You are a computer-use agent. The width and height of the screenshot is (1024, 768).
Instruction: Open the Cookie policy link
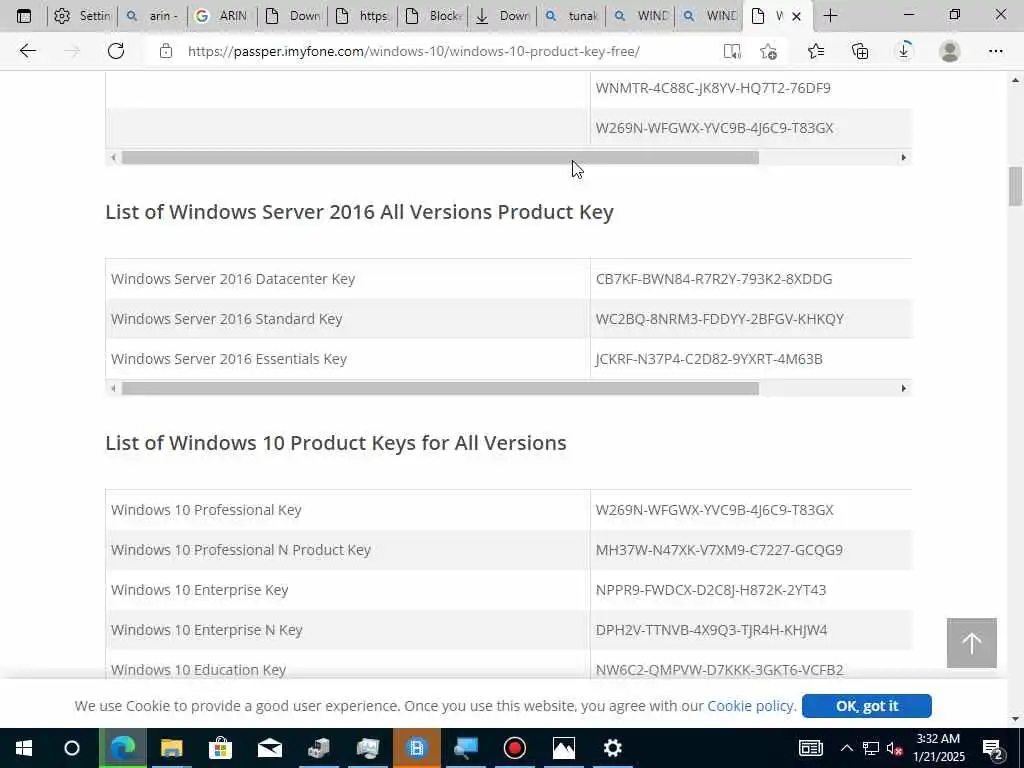(750, 706)
